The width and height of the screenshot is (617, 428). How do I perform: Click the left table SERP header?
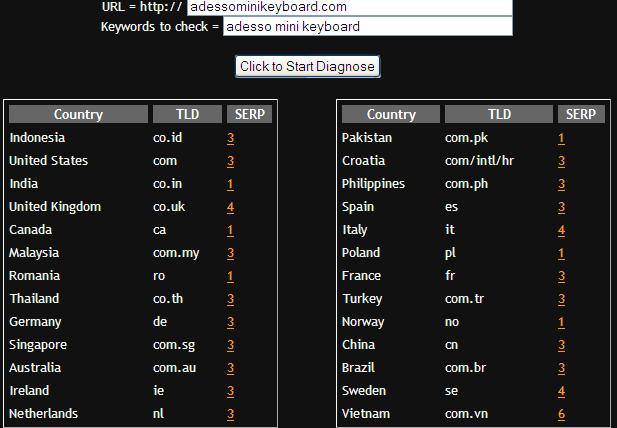coord(249,114)
